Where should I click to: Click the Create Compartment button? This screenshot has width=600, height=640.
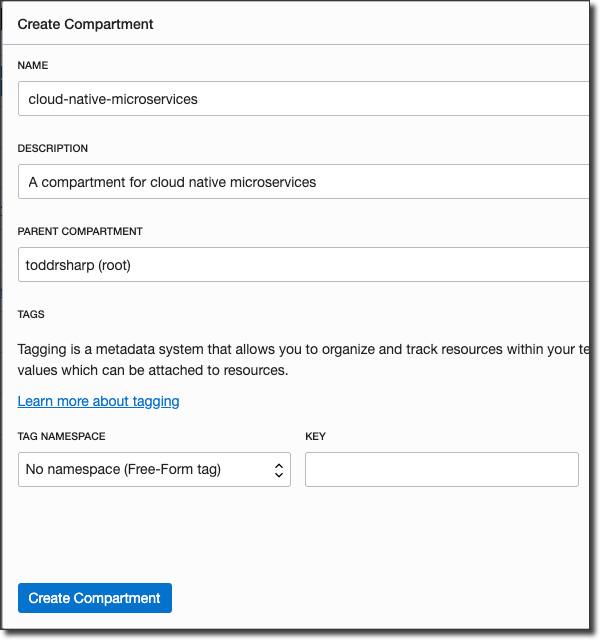[x=95, y=598]
